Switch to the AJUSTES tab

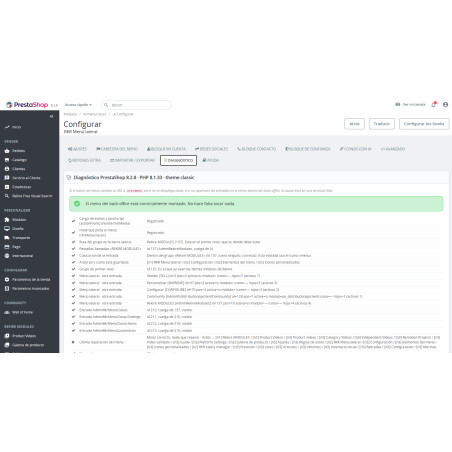tap(77, 149)
